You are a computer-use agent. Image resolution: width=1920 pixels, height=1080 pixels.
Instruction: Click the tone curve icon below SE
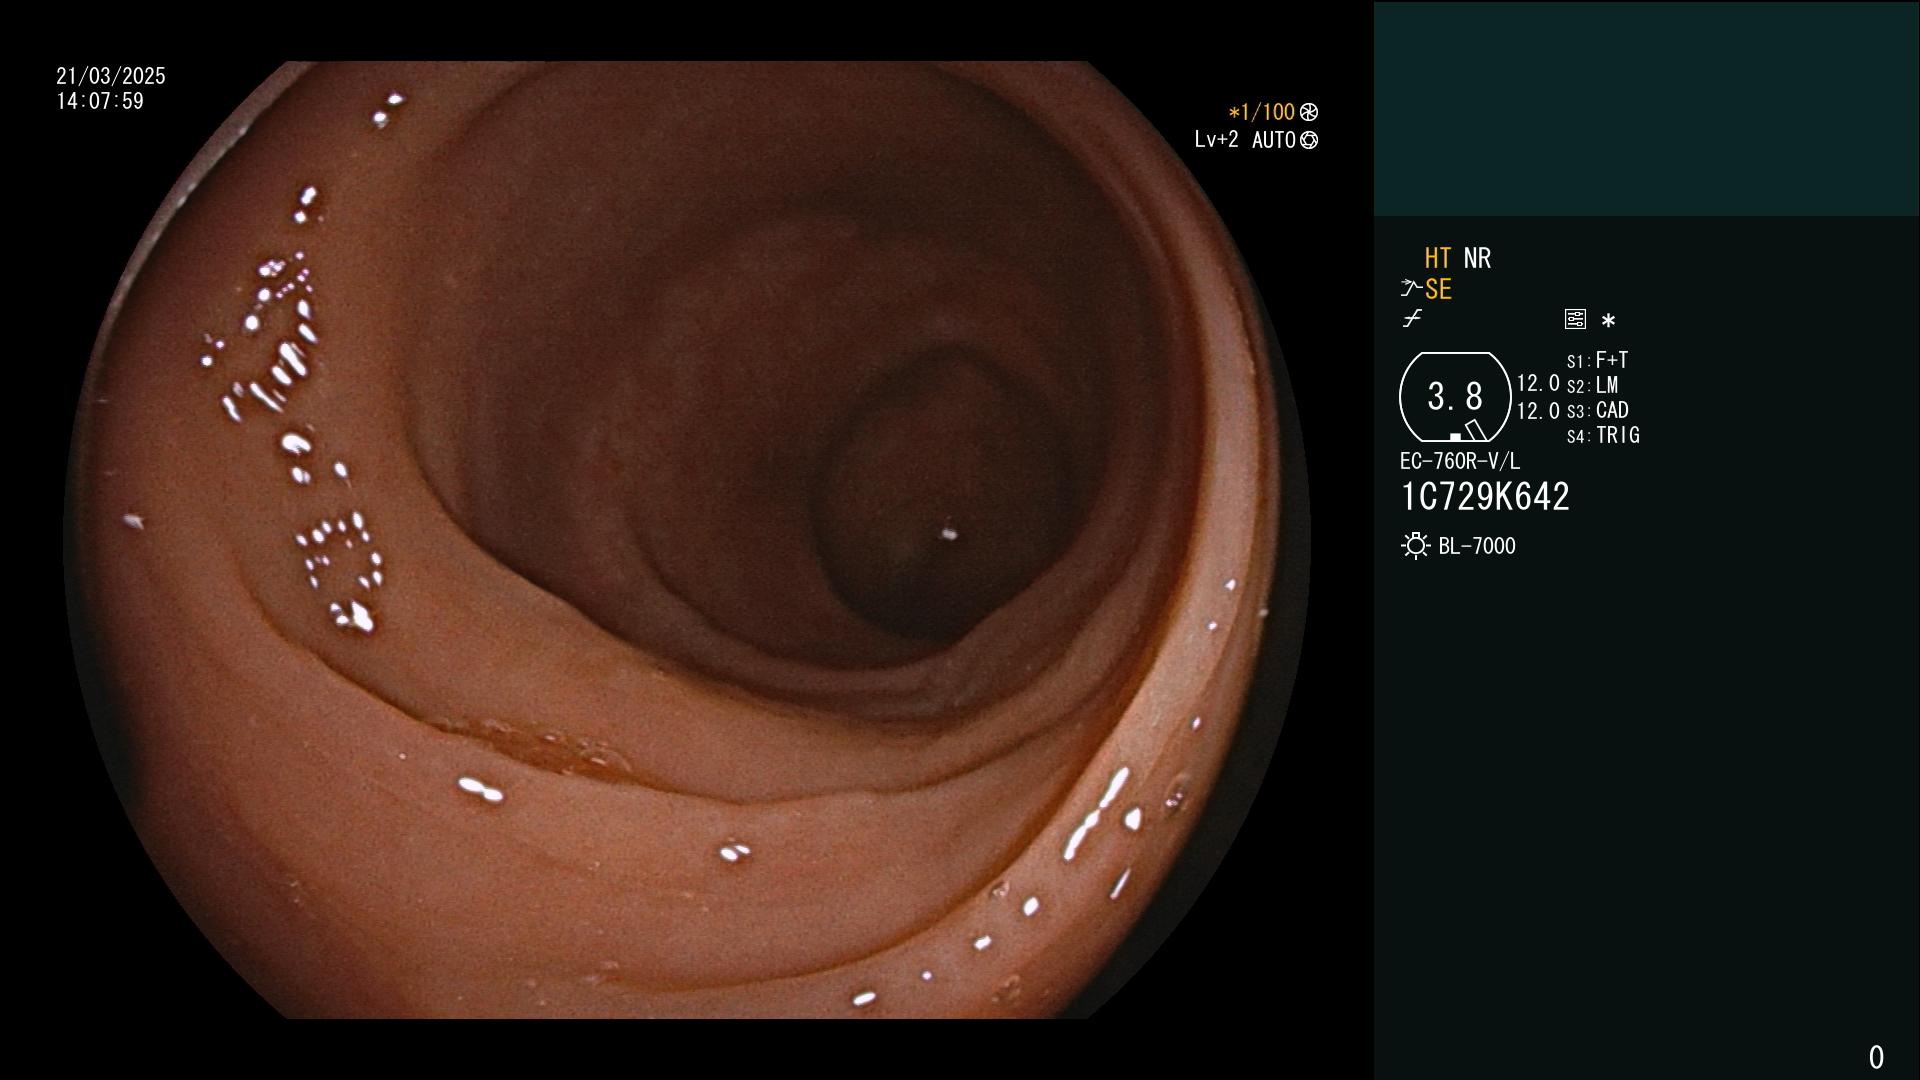point(1412,318)
